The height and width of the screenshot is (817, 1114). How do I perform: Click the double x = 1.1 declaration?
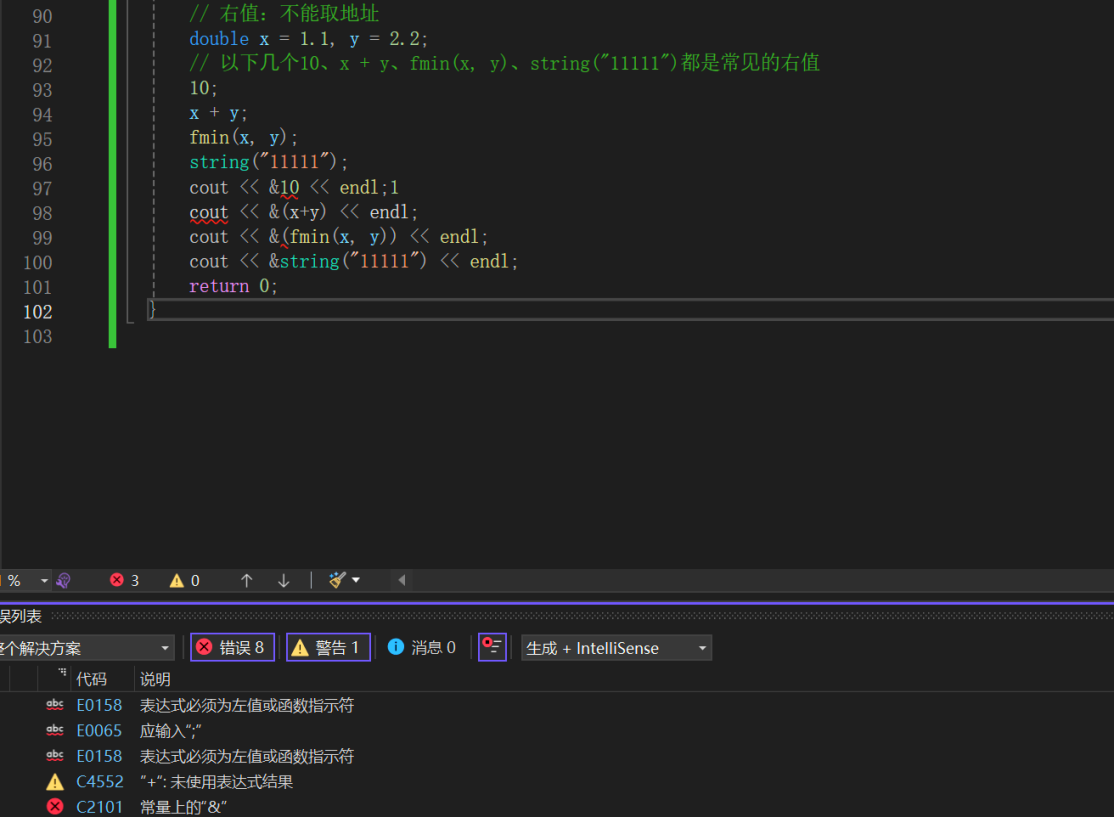(259, 39)
